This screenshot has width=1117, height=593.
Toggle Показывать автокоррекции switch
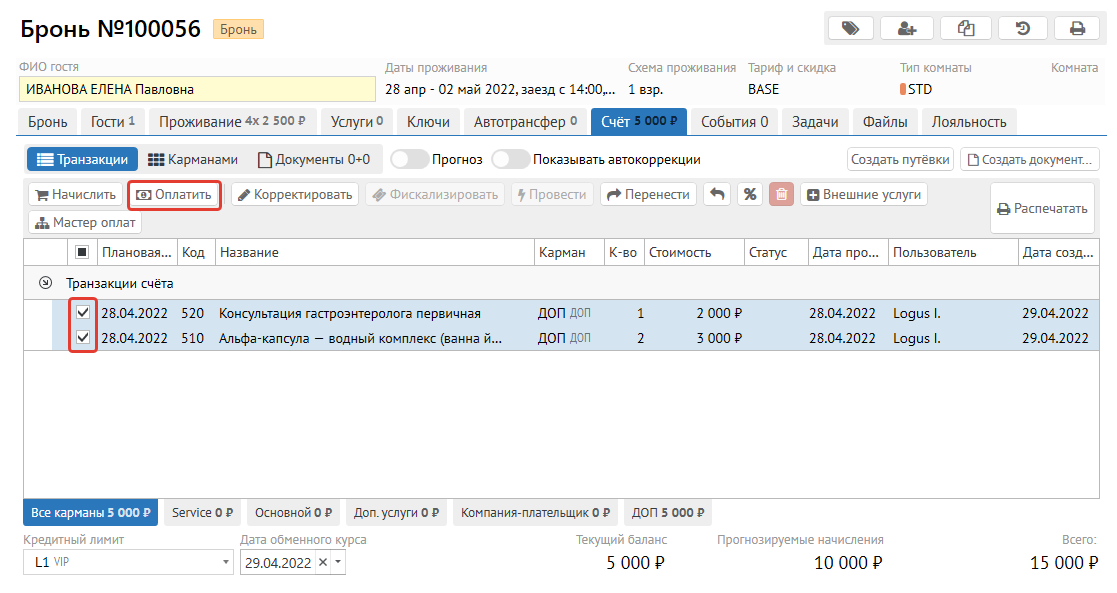pyautogui.click(x=510, y=160)
